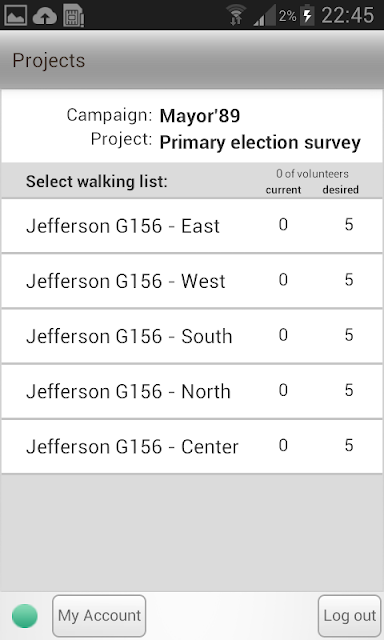This screenshot has height=640, width=384.
Task: Choose the Jefferson G156 - North list
Action: (192, 391)
